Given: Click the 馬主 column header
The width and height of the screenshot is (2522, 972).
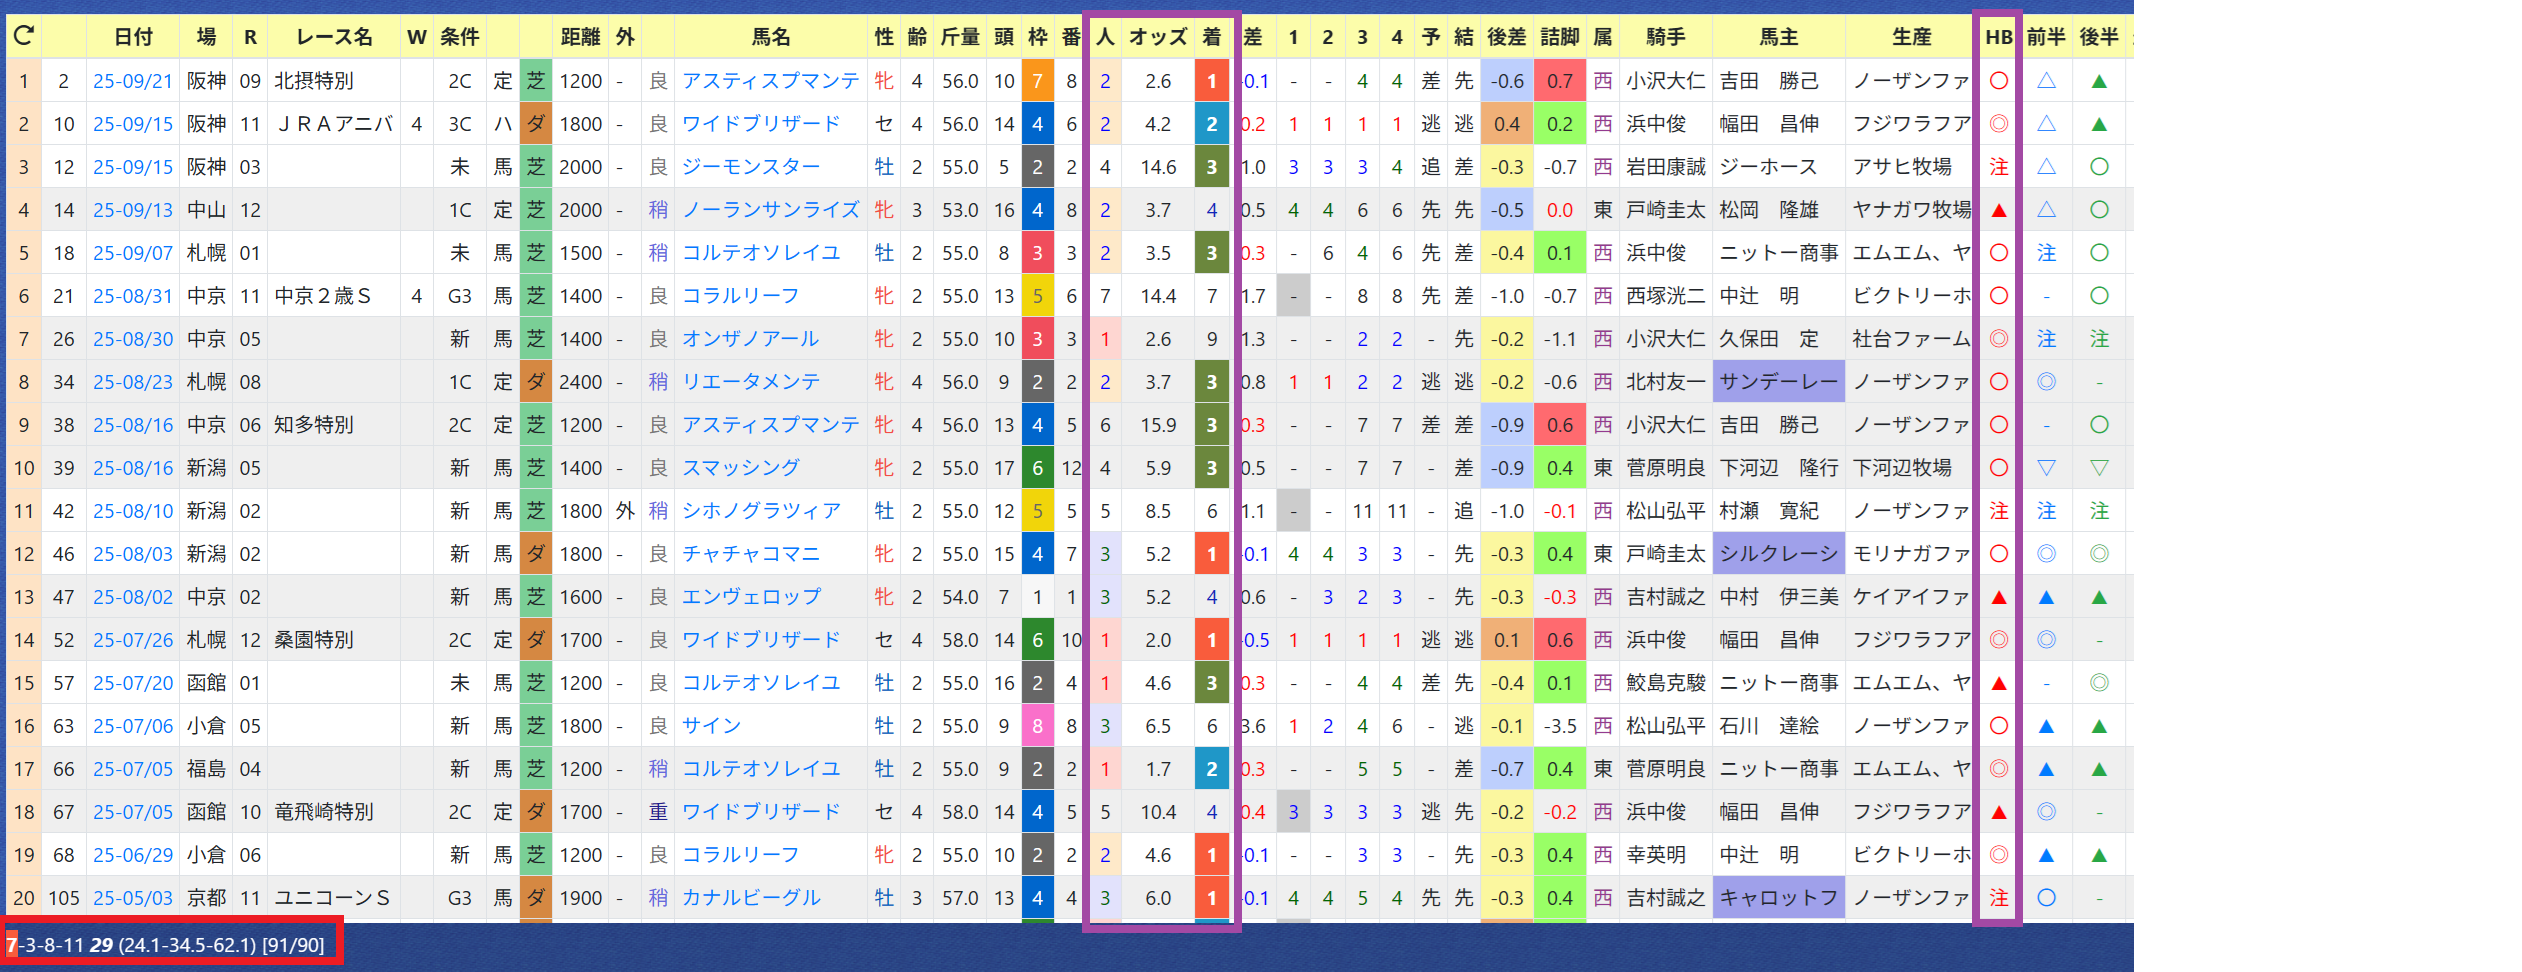Looking at the screenshot, I should [1779, 37].
